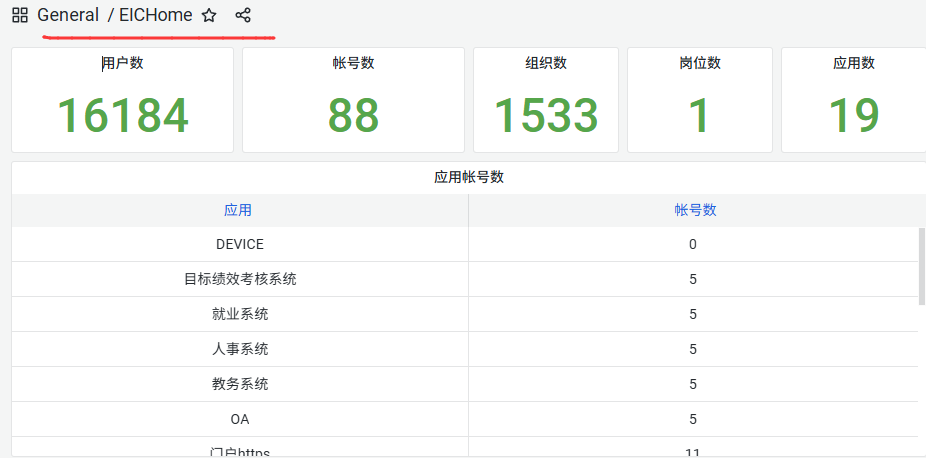The image size is (926, 458).
Task: Click count 5 in 人事系统 row
Action: click(693, 349)
